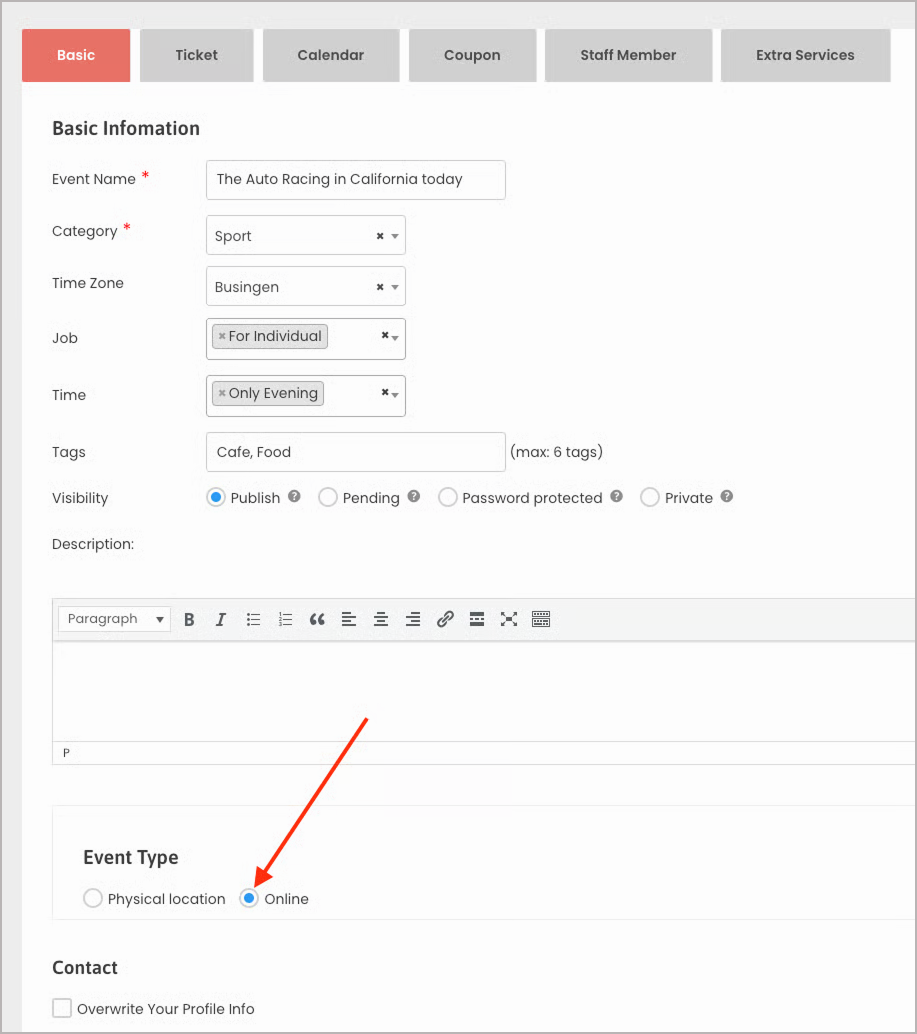Toggle bold formatting in description editor
This screenshot has width=917, height=1034.
tap(189, 620)
